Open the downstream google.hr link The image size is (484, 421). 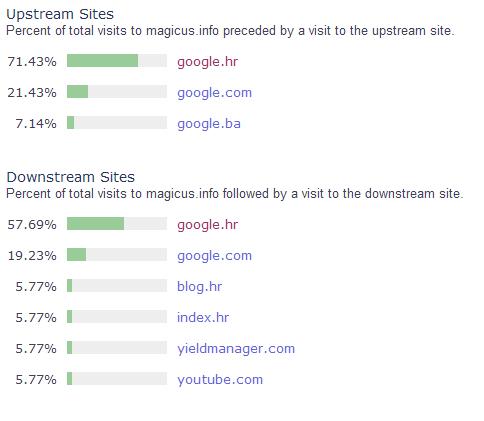[207, 225]
